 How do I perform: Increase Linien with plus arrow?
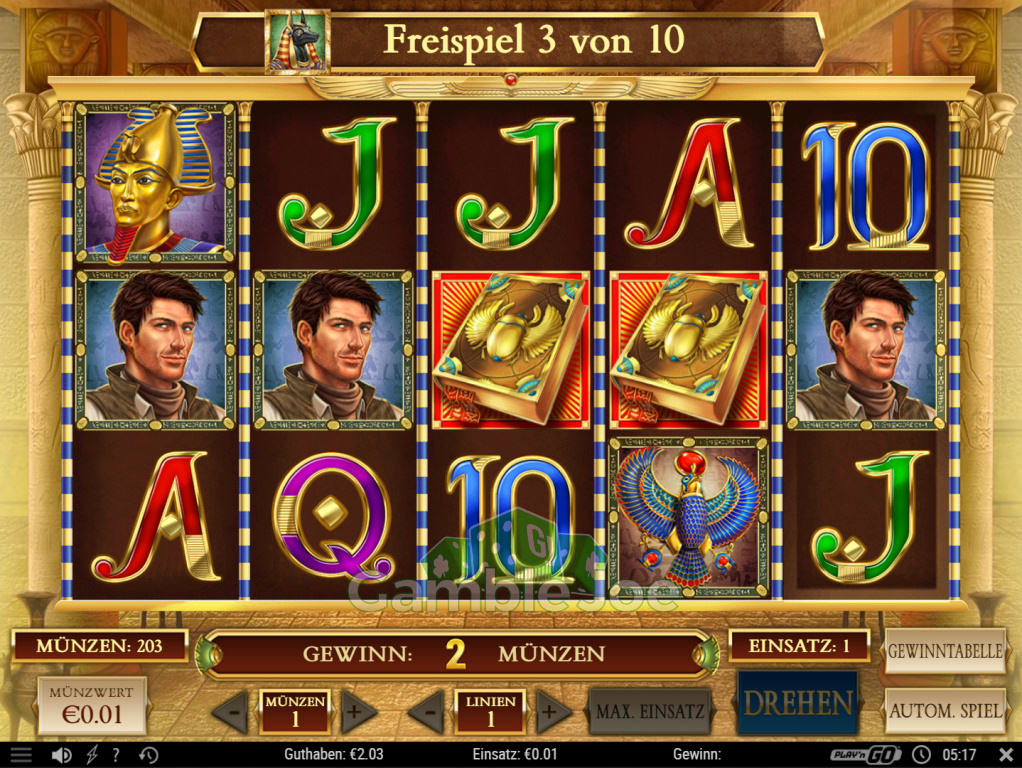click(553, 711)
